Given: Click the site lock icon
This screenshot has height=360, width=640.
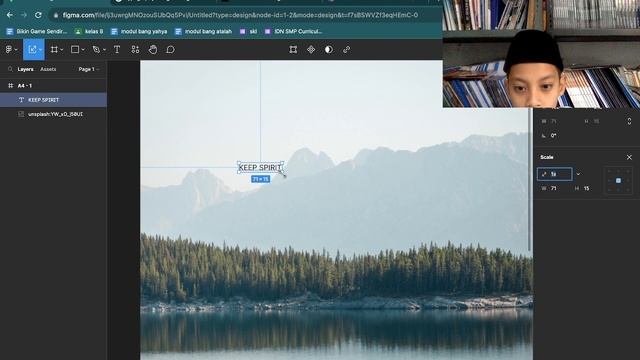Looking at the screenshot, I should (56, 15).
